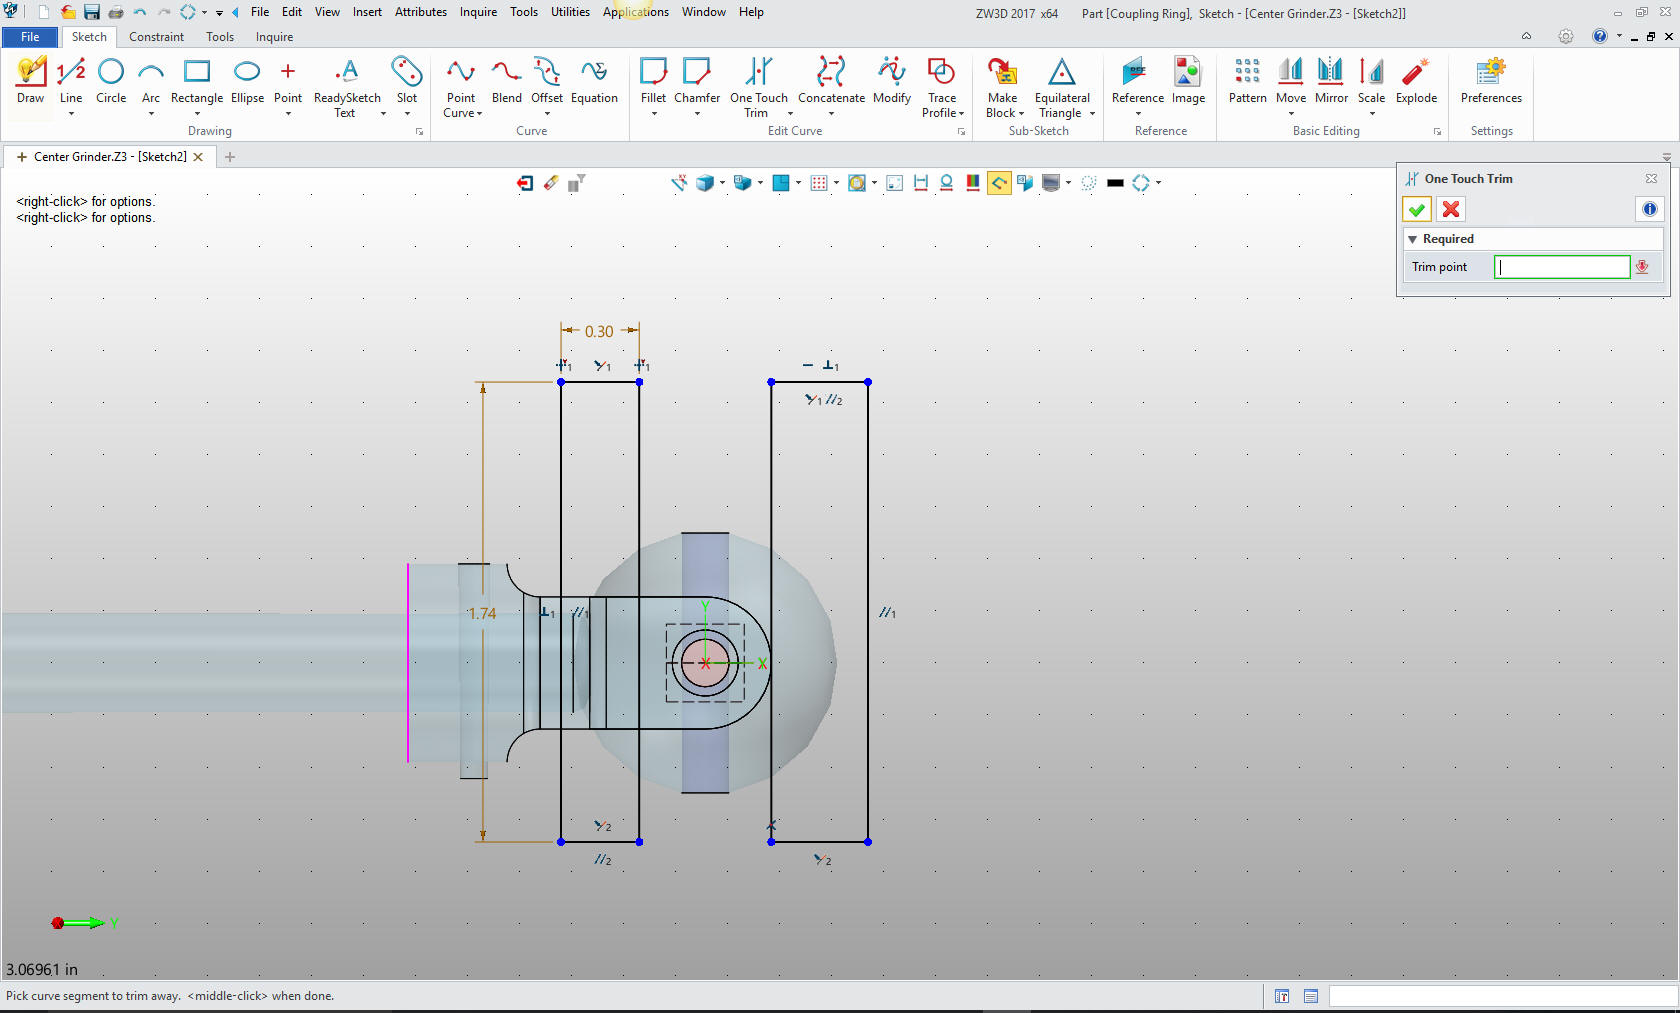Select the Draw tool
1680x1013 pixels.
(x=30, y=80)
